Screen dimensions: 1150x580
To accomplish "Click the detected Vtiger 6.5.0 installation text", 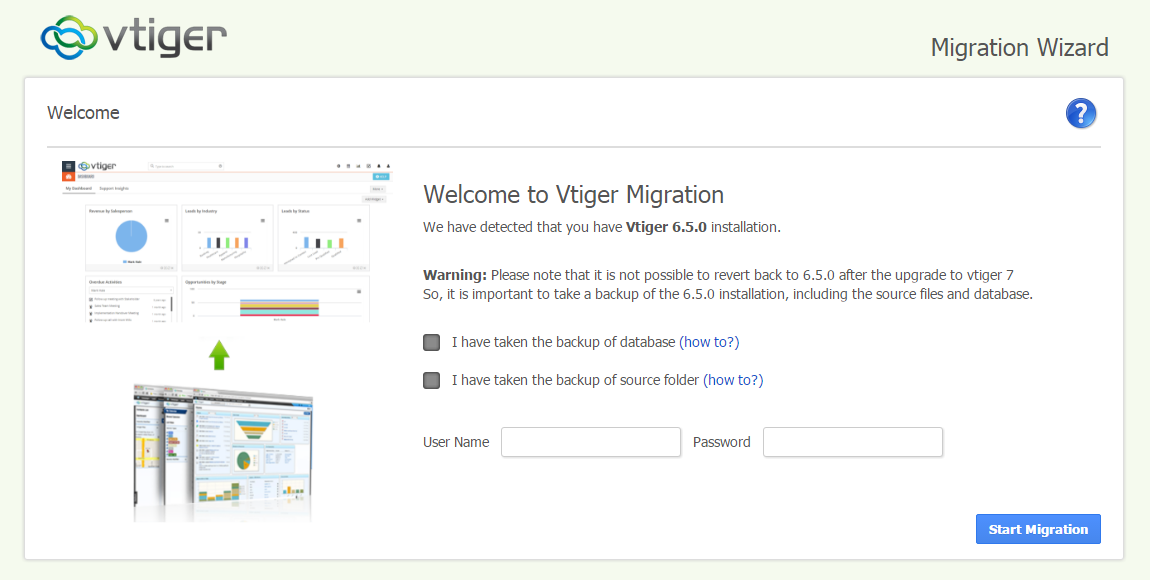I will click(x=602, y=227).
